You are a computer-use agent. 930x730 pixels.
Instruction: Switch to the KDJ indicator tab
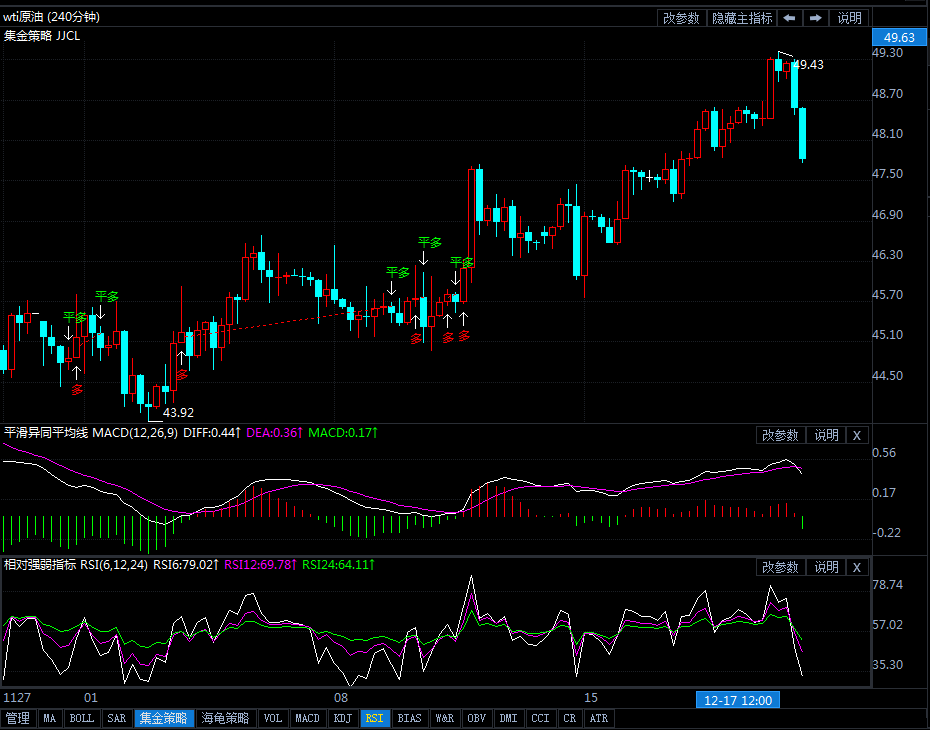pos(342,718)
